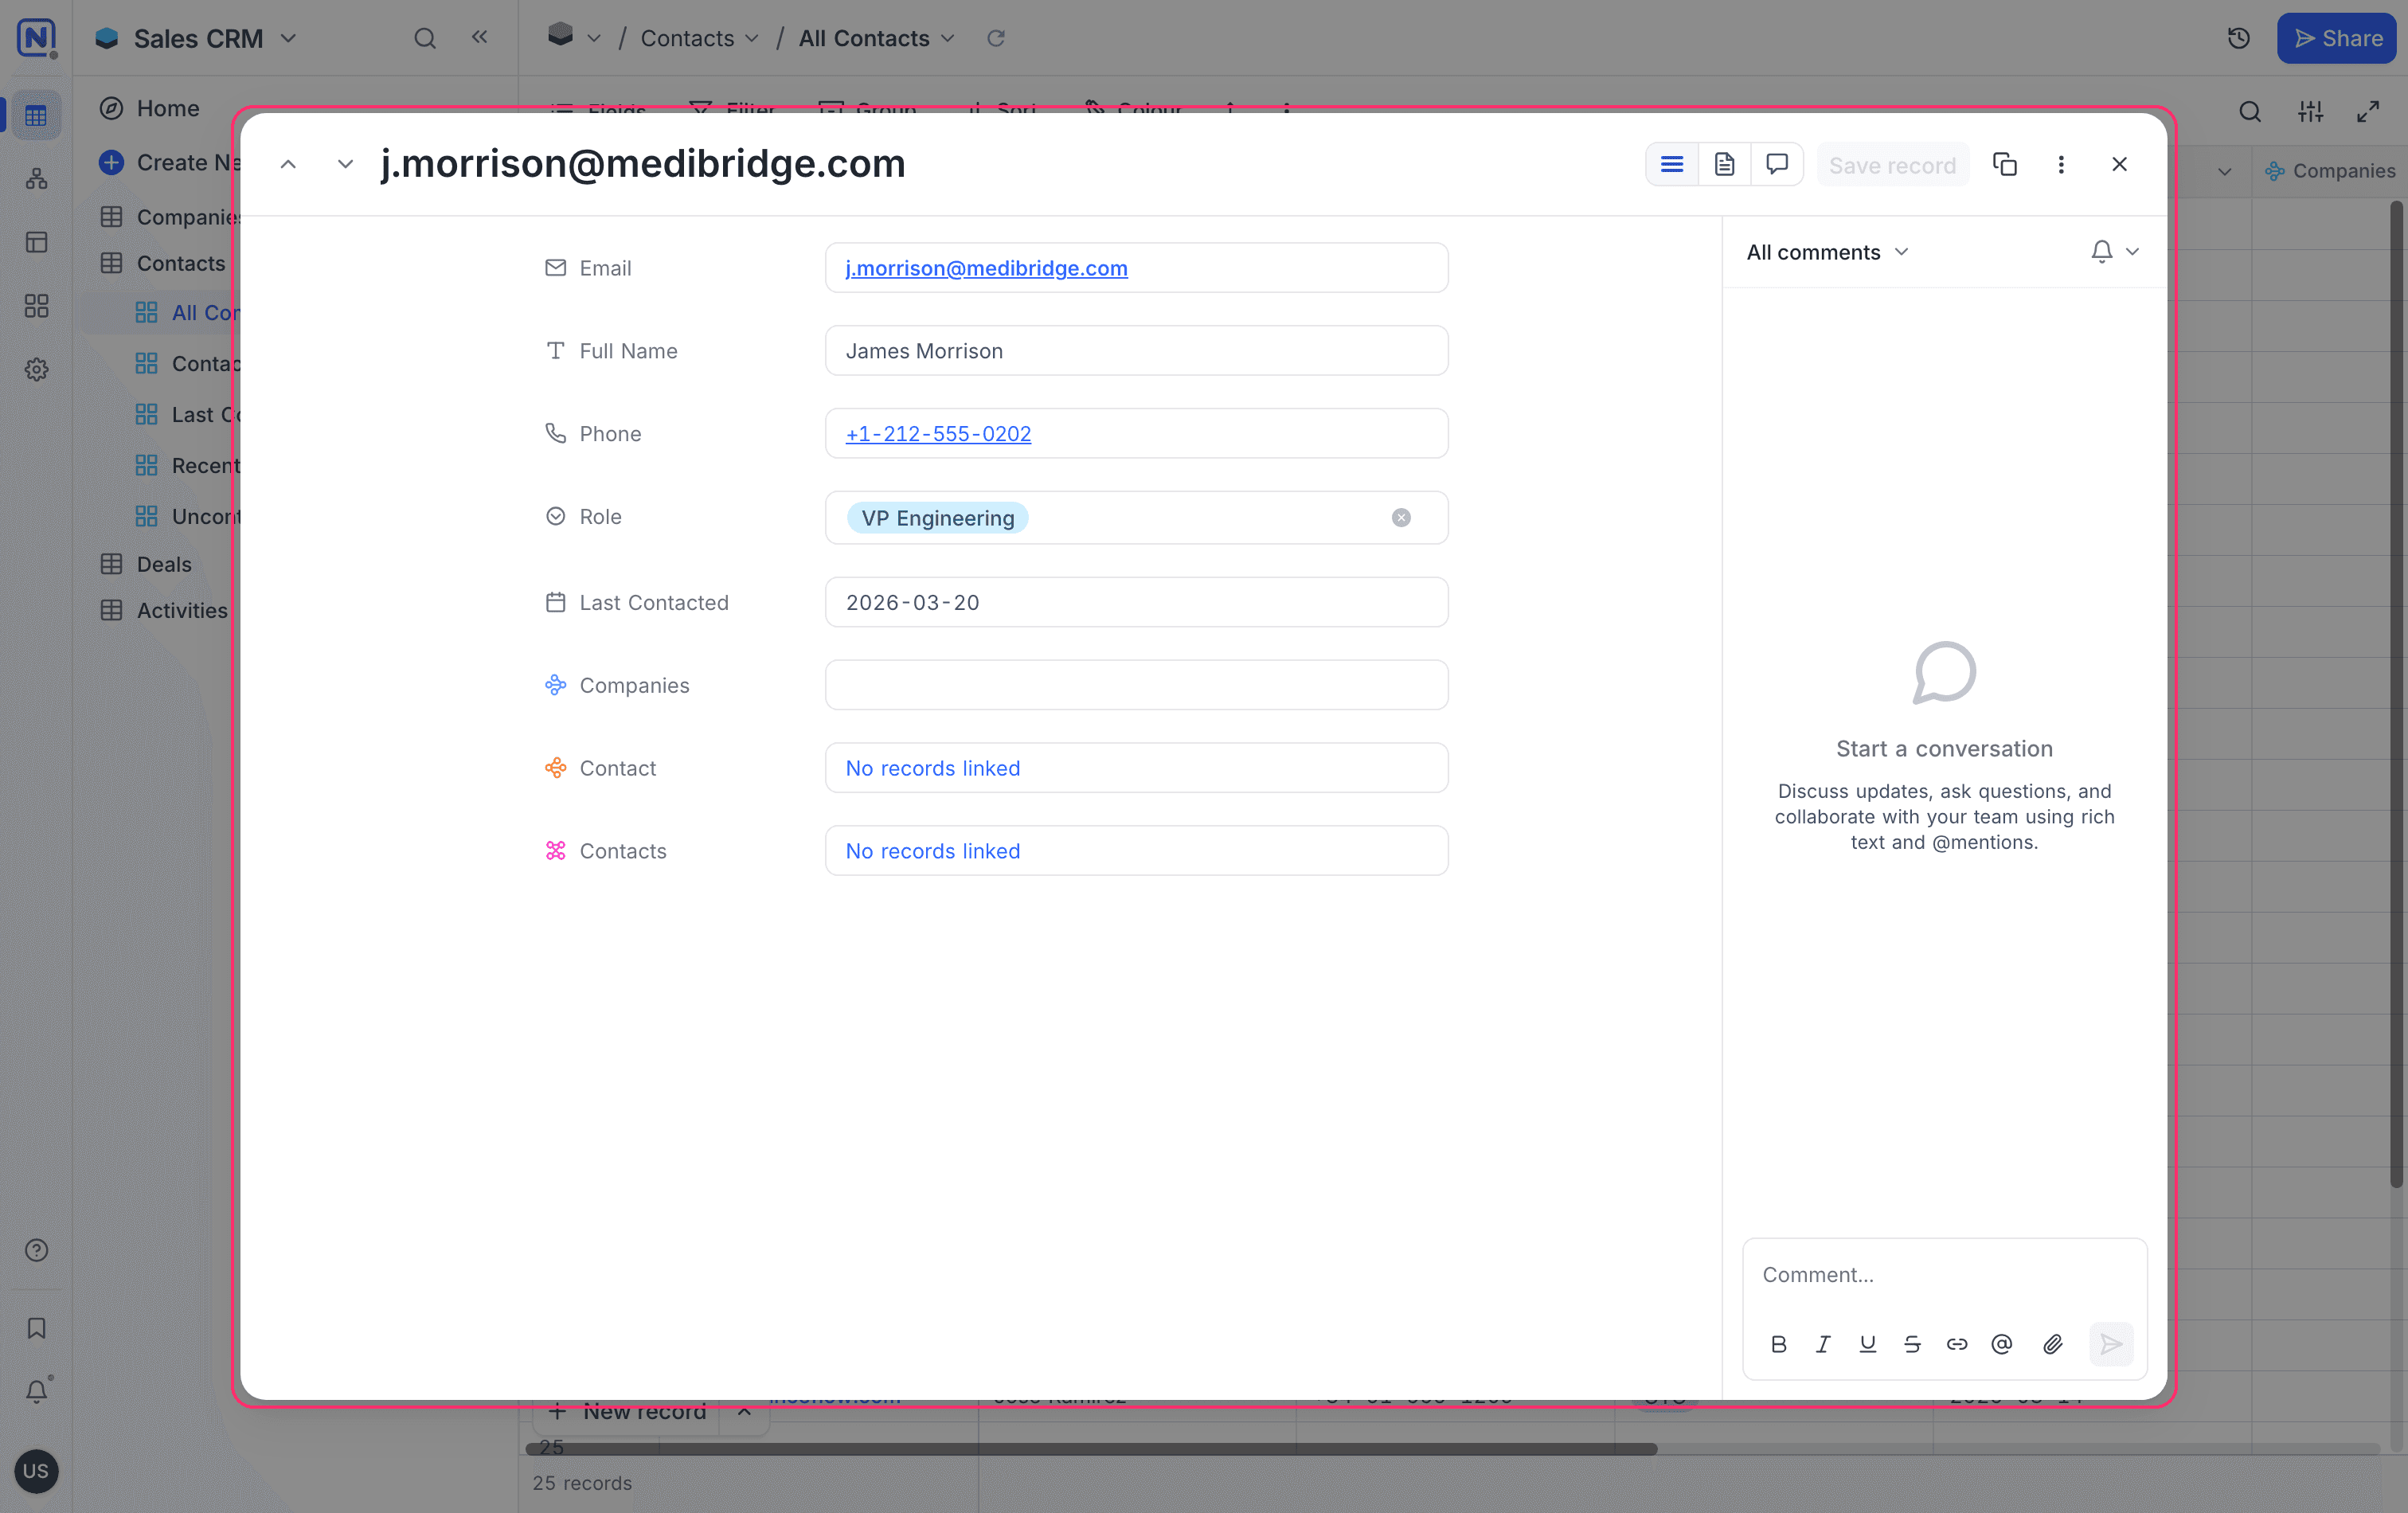This screenshot has width=2408, height=1513.
Task: Attach a file to the comment
Action: pos(2052,1344)
